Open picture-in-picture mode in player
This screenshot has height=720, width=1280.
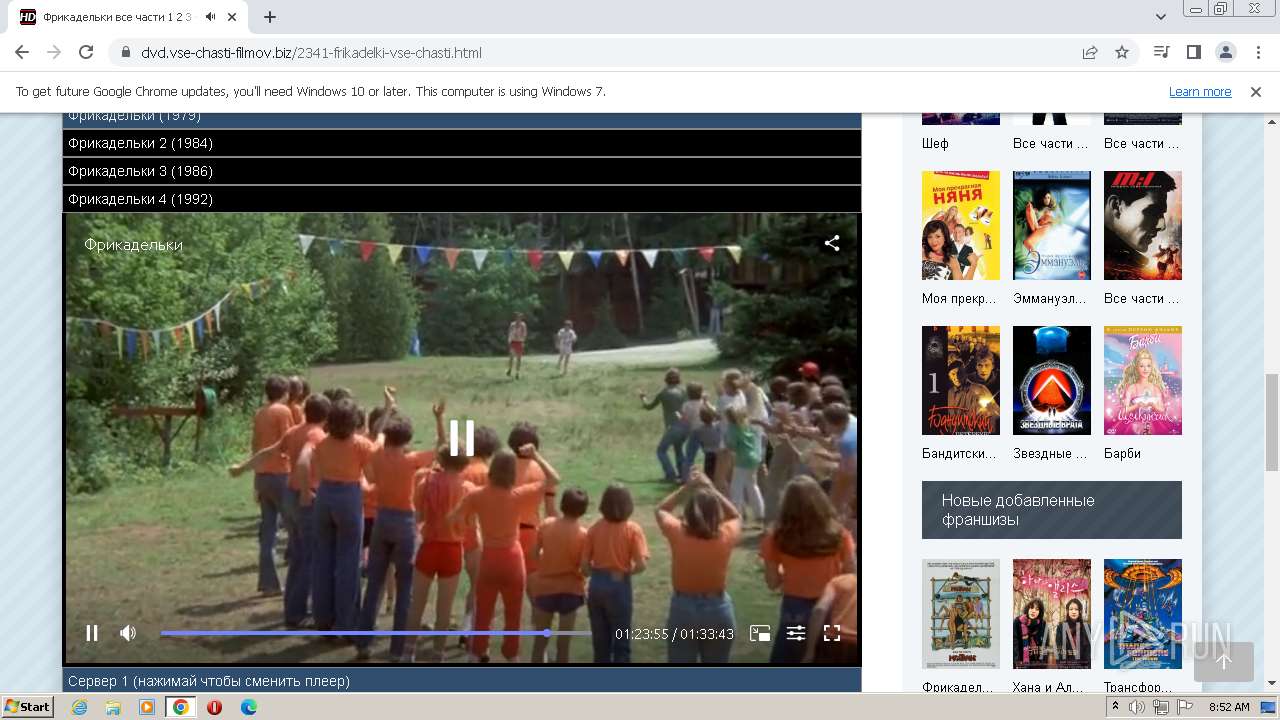tap(760, 633)
